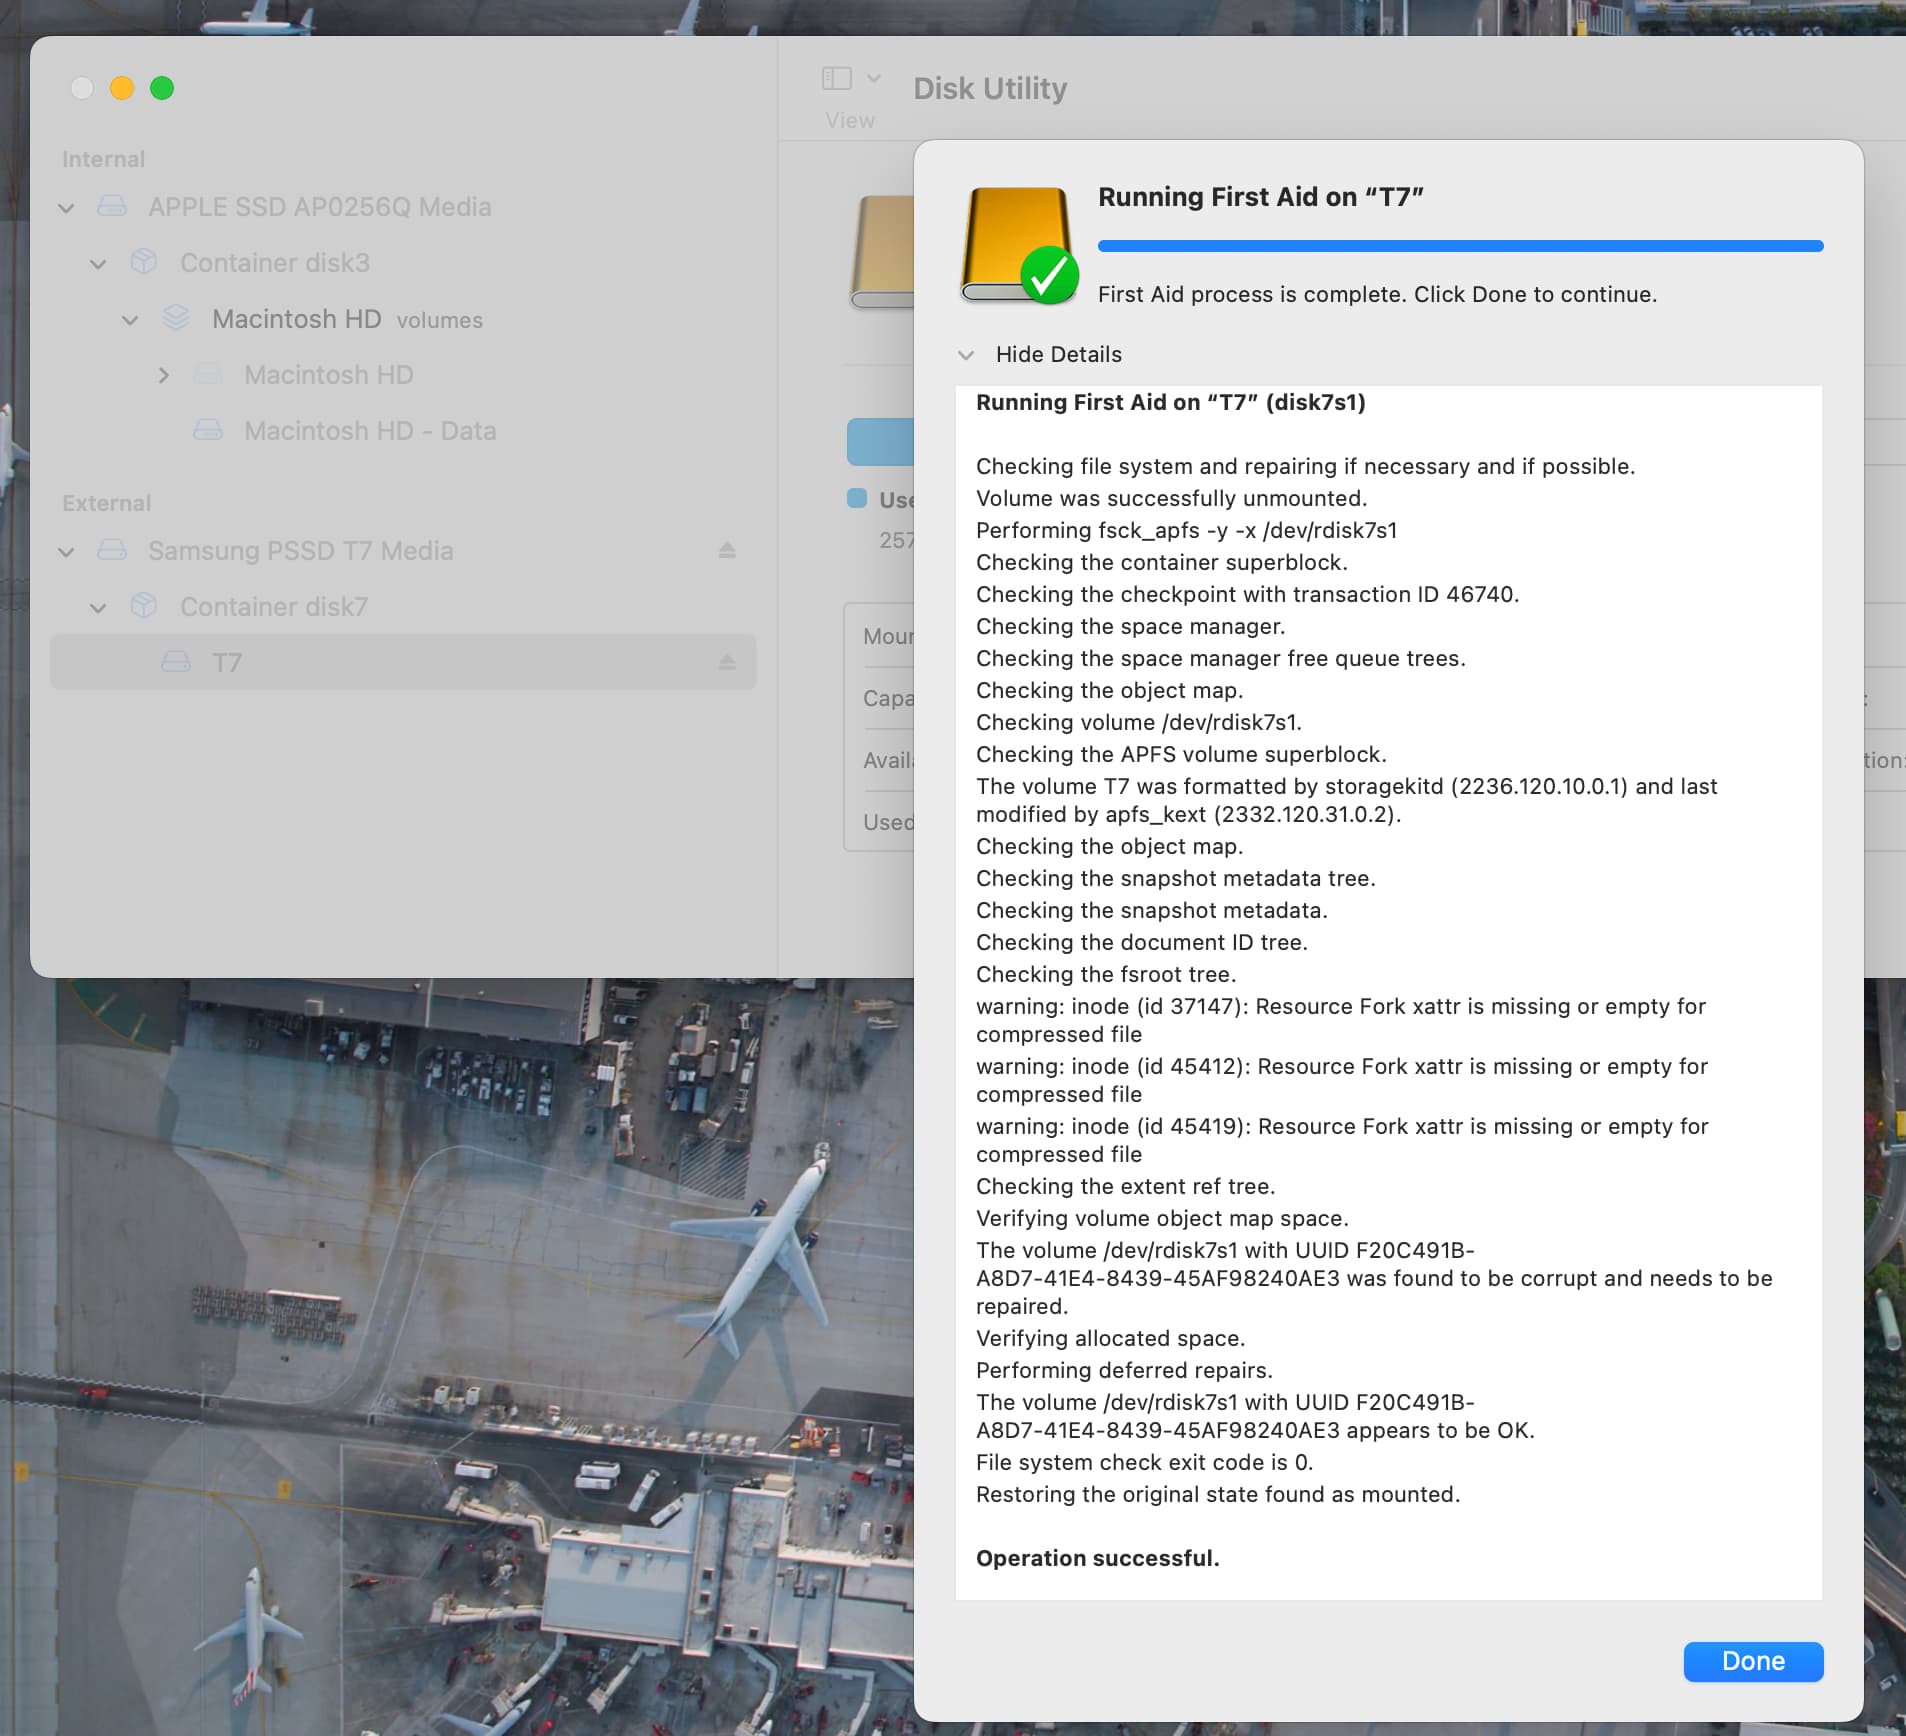This screenshot has width=1906, height=1736.
Task: Click 'Restoring the original state found as mounted.'
Action: [x=1218, y=1494]
